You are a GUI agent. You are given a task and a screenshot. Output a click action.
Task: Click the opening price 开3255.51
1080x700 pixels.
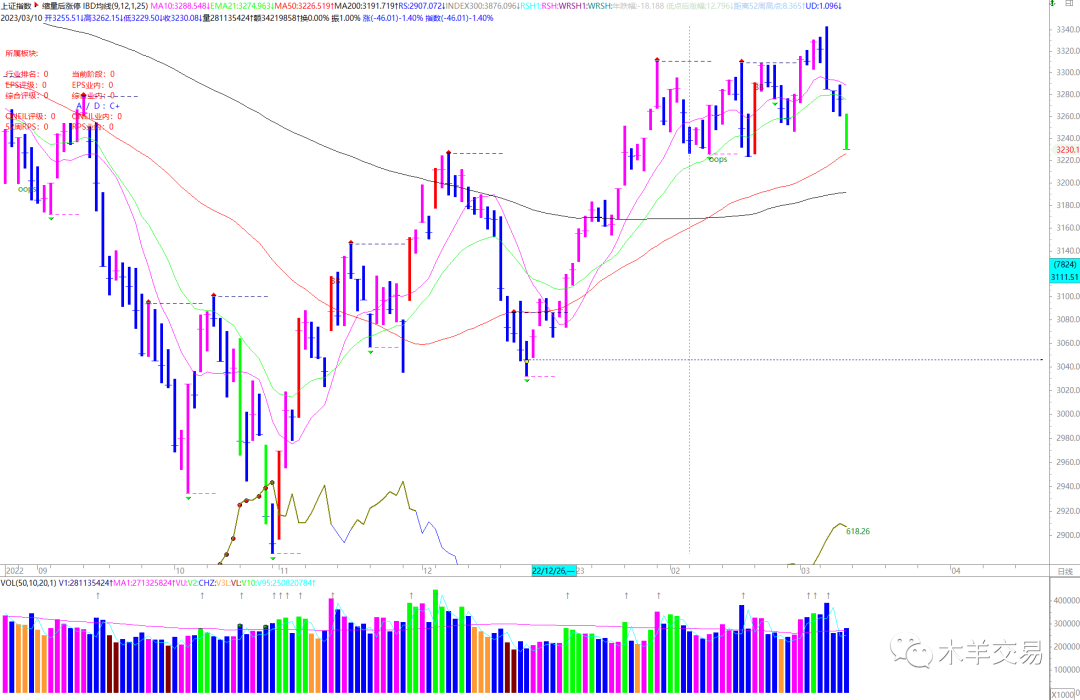pos(63,18)
